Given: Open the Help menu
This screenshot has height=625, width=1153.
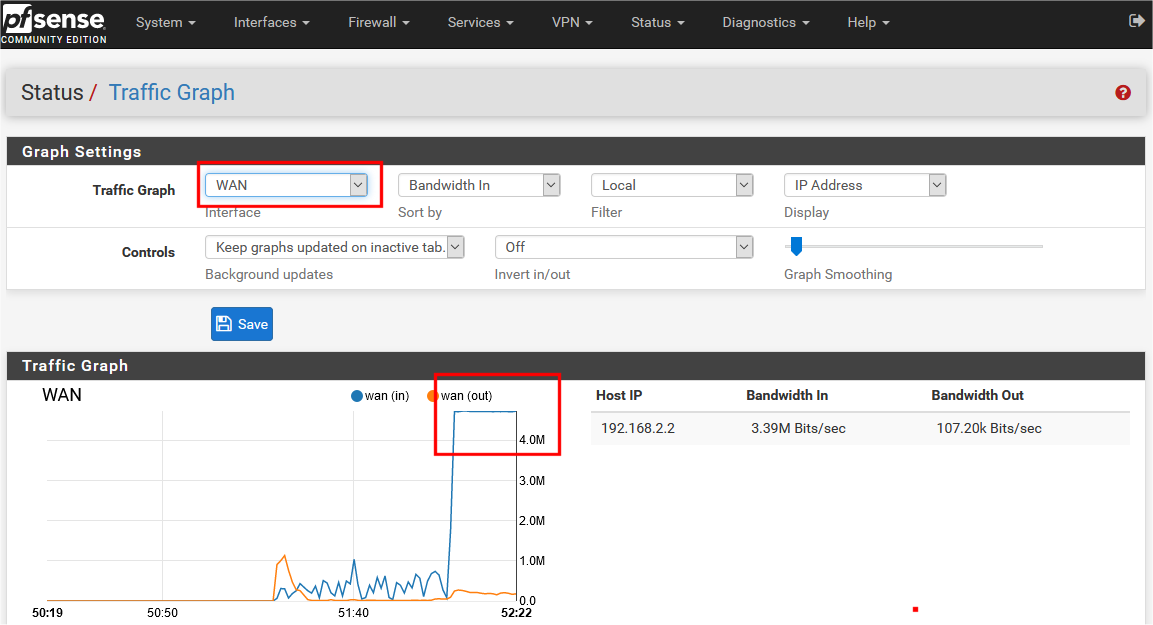Looking at the screenshot, I should [868, 23].
